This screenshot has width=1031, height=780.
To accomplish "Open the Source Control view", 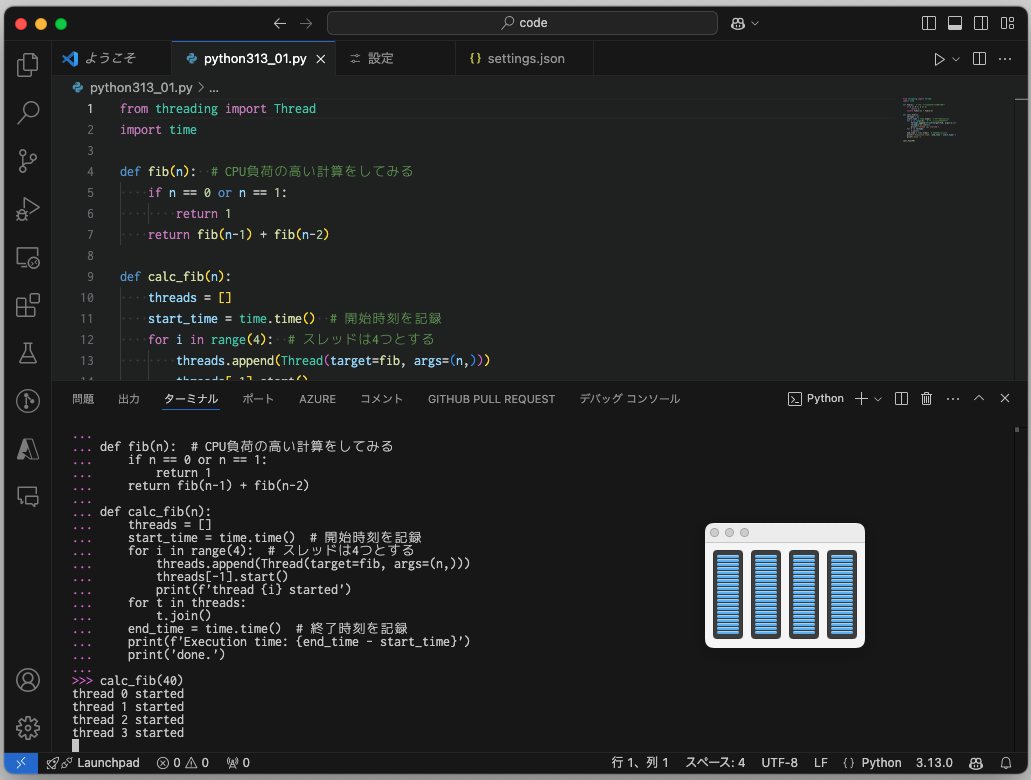I will pos(27,160).
